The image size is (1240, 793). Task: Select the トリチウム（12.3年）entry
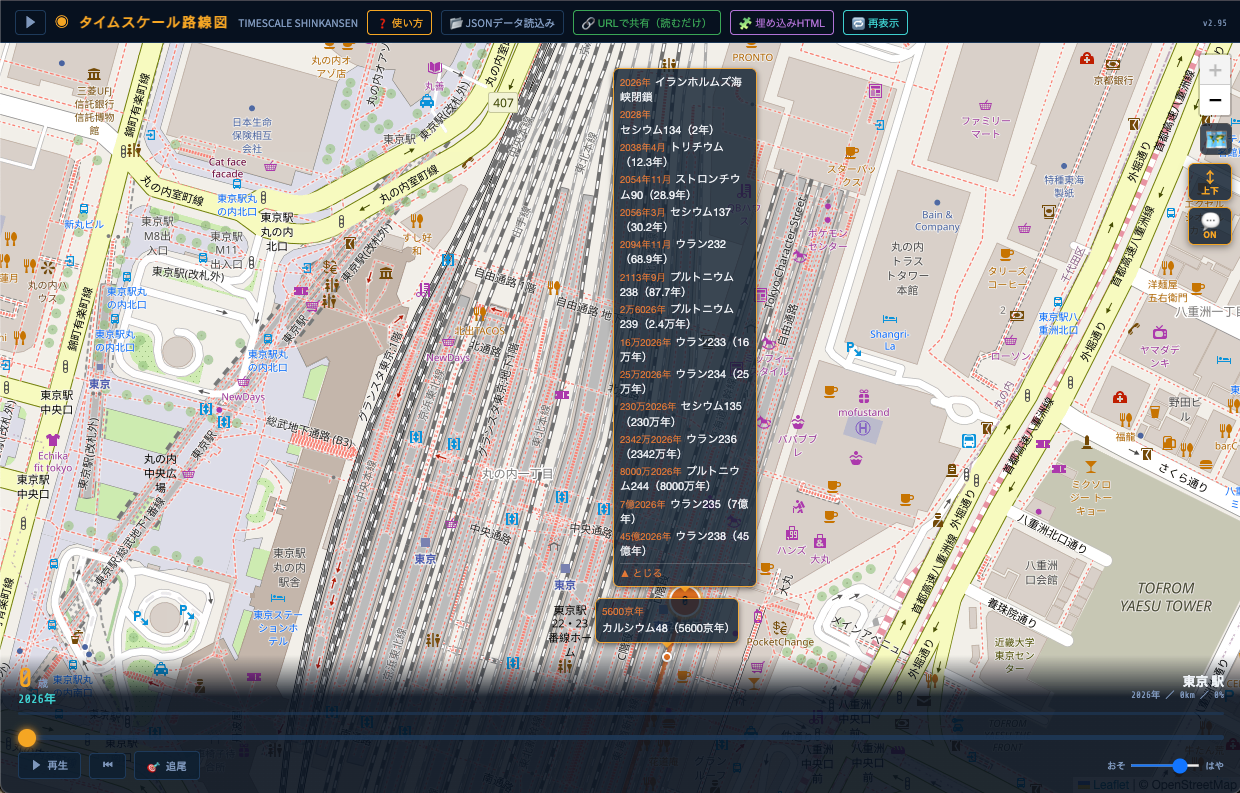coord(683,154)
